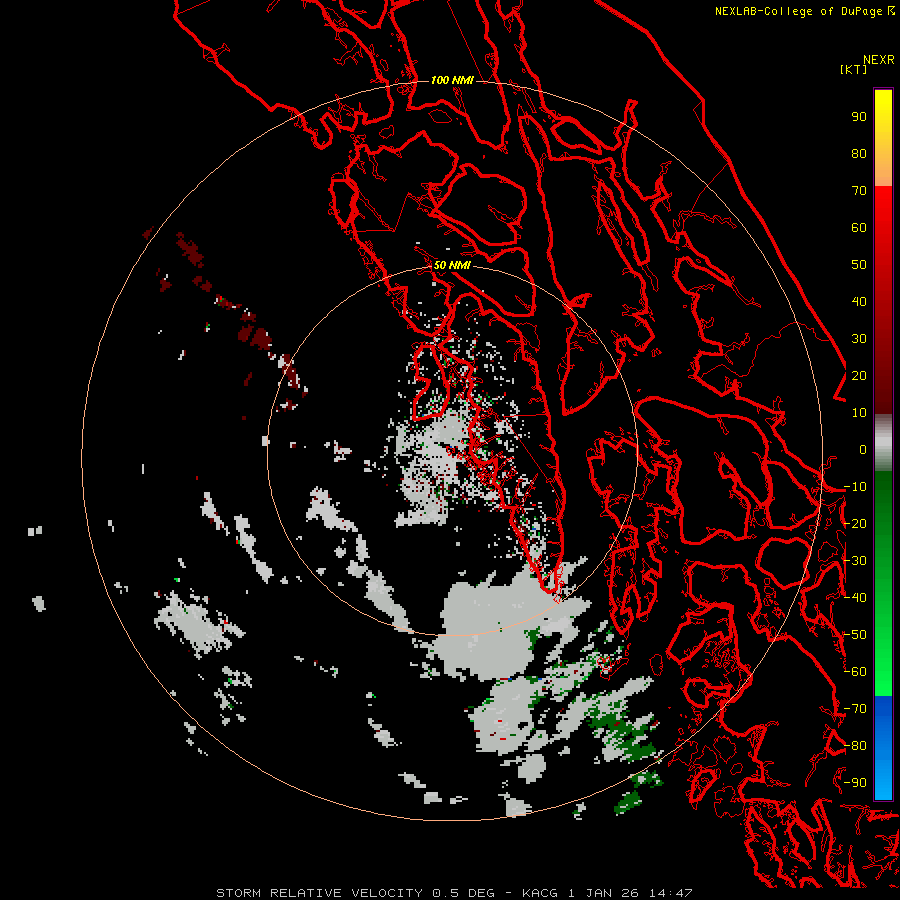Click the 100 NMI range ring label

452,80
